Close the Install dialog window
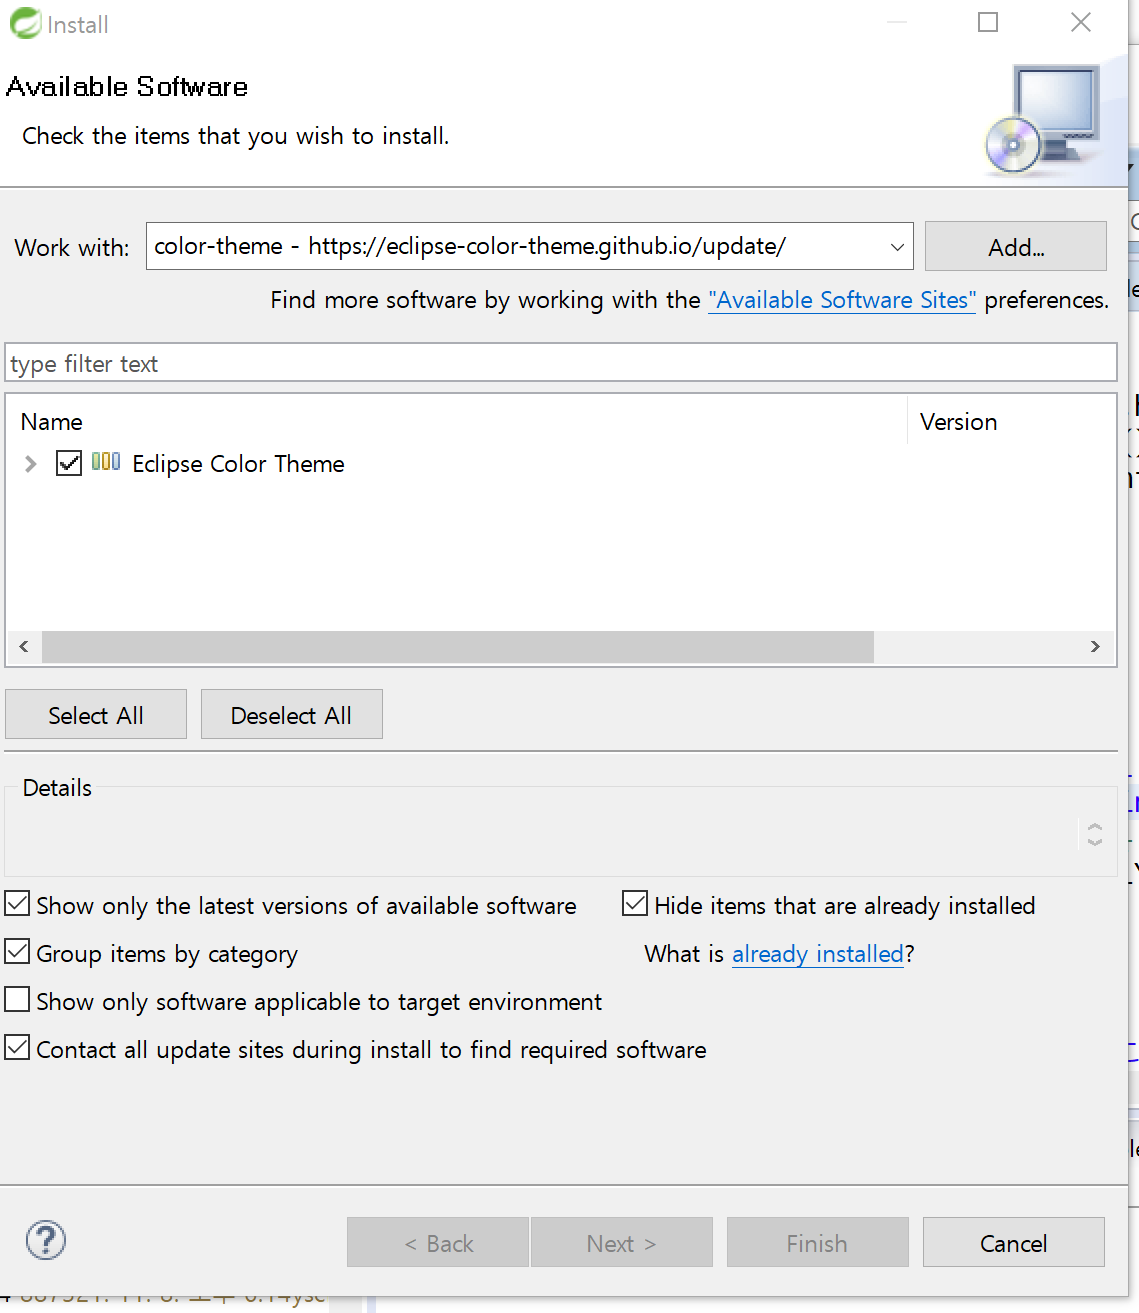The width and height of the screenshot is (1139, 1313). (1081, 22)
